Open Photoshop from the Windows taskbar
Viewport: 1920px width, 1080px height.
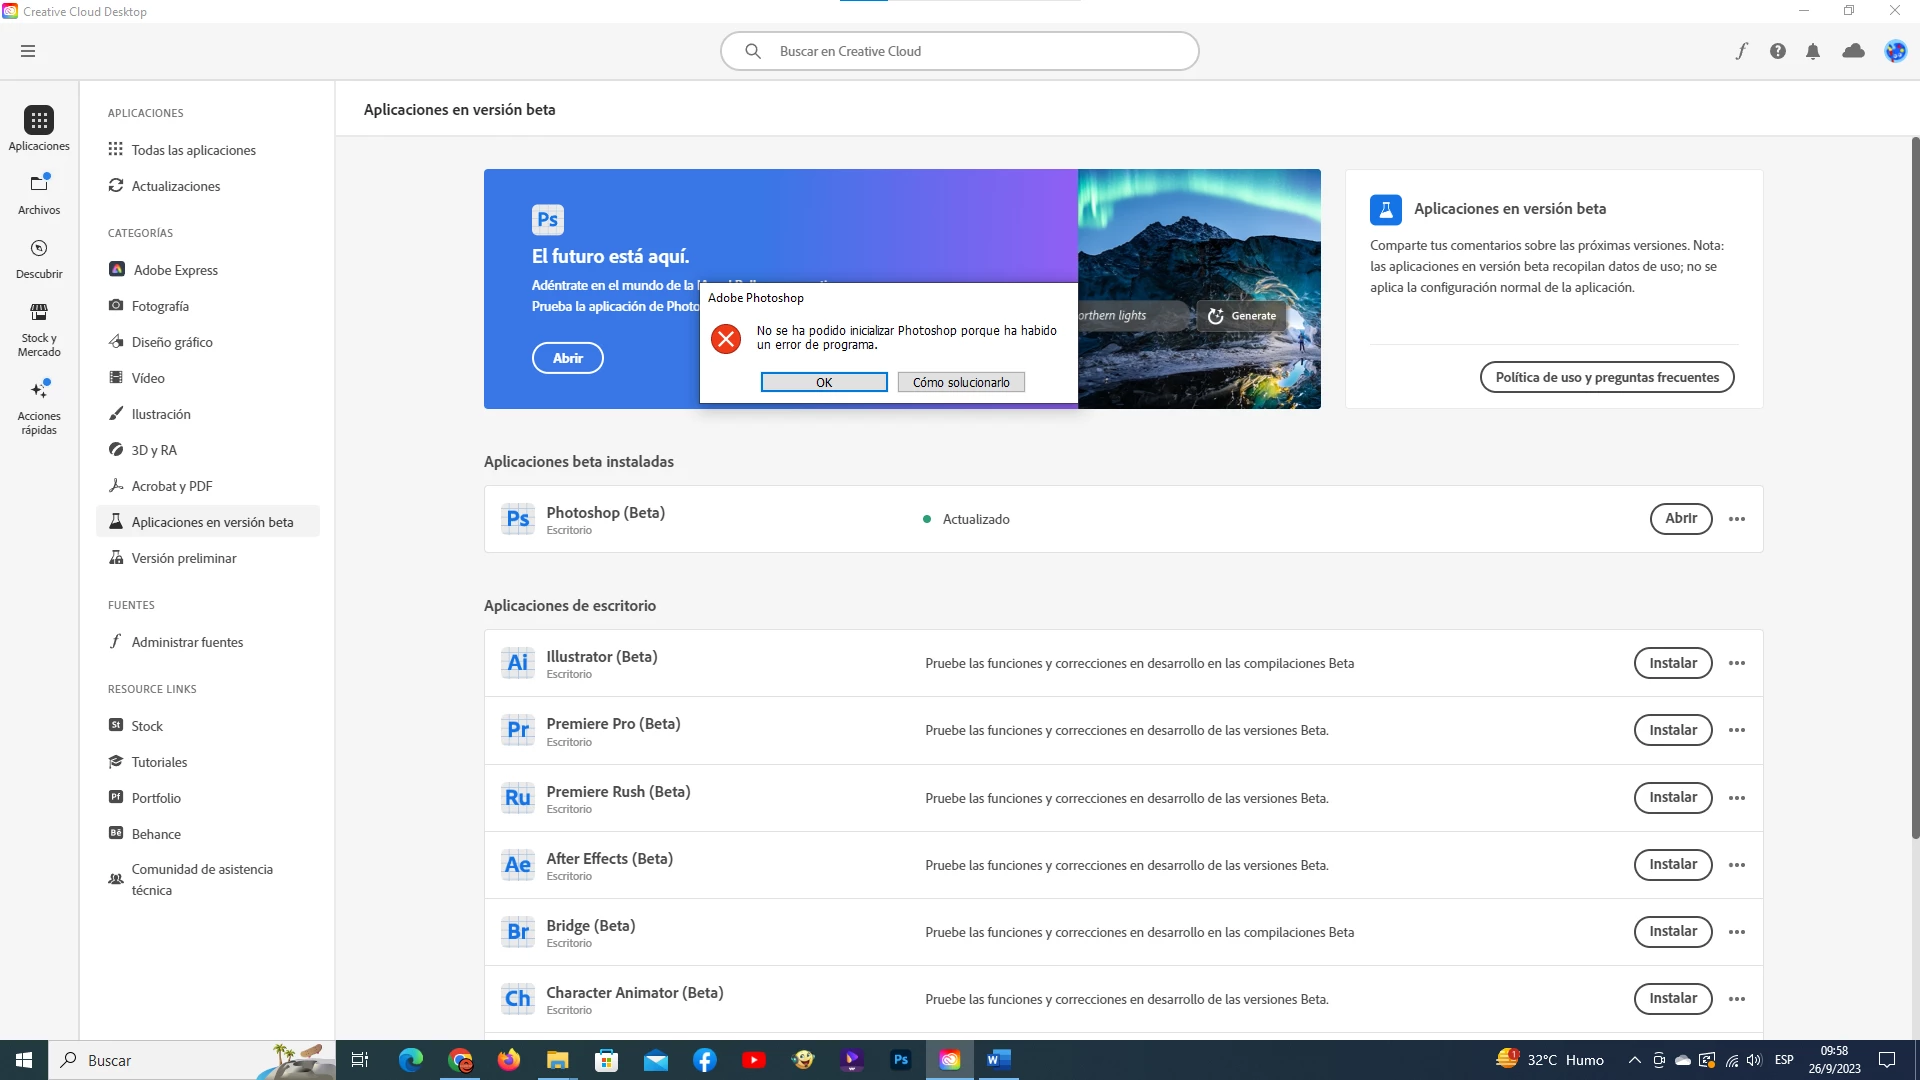click(901, 1060)
